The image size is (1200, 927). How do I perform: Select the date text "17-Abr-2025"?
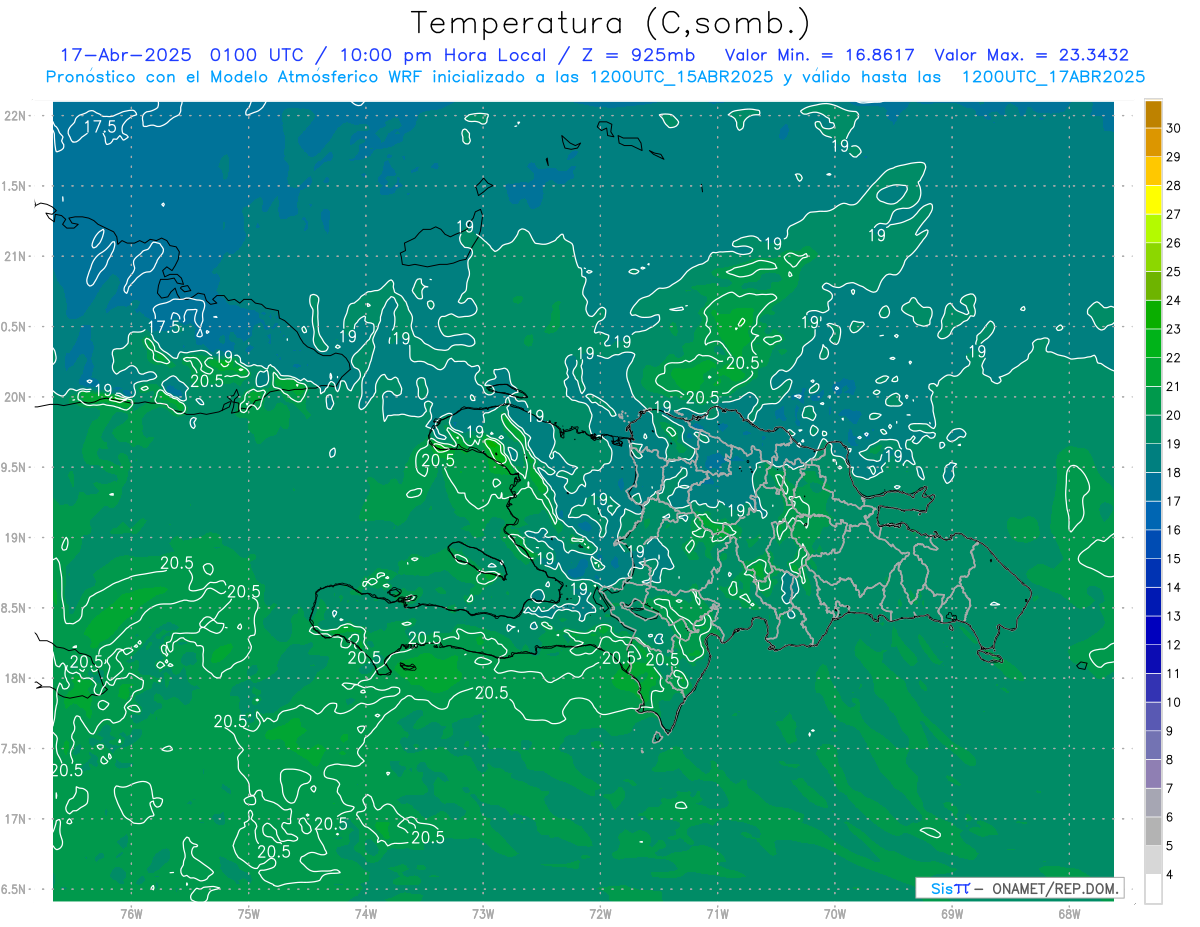[125, 55]
